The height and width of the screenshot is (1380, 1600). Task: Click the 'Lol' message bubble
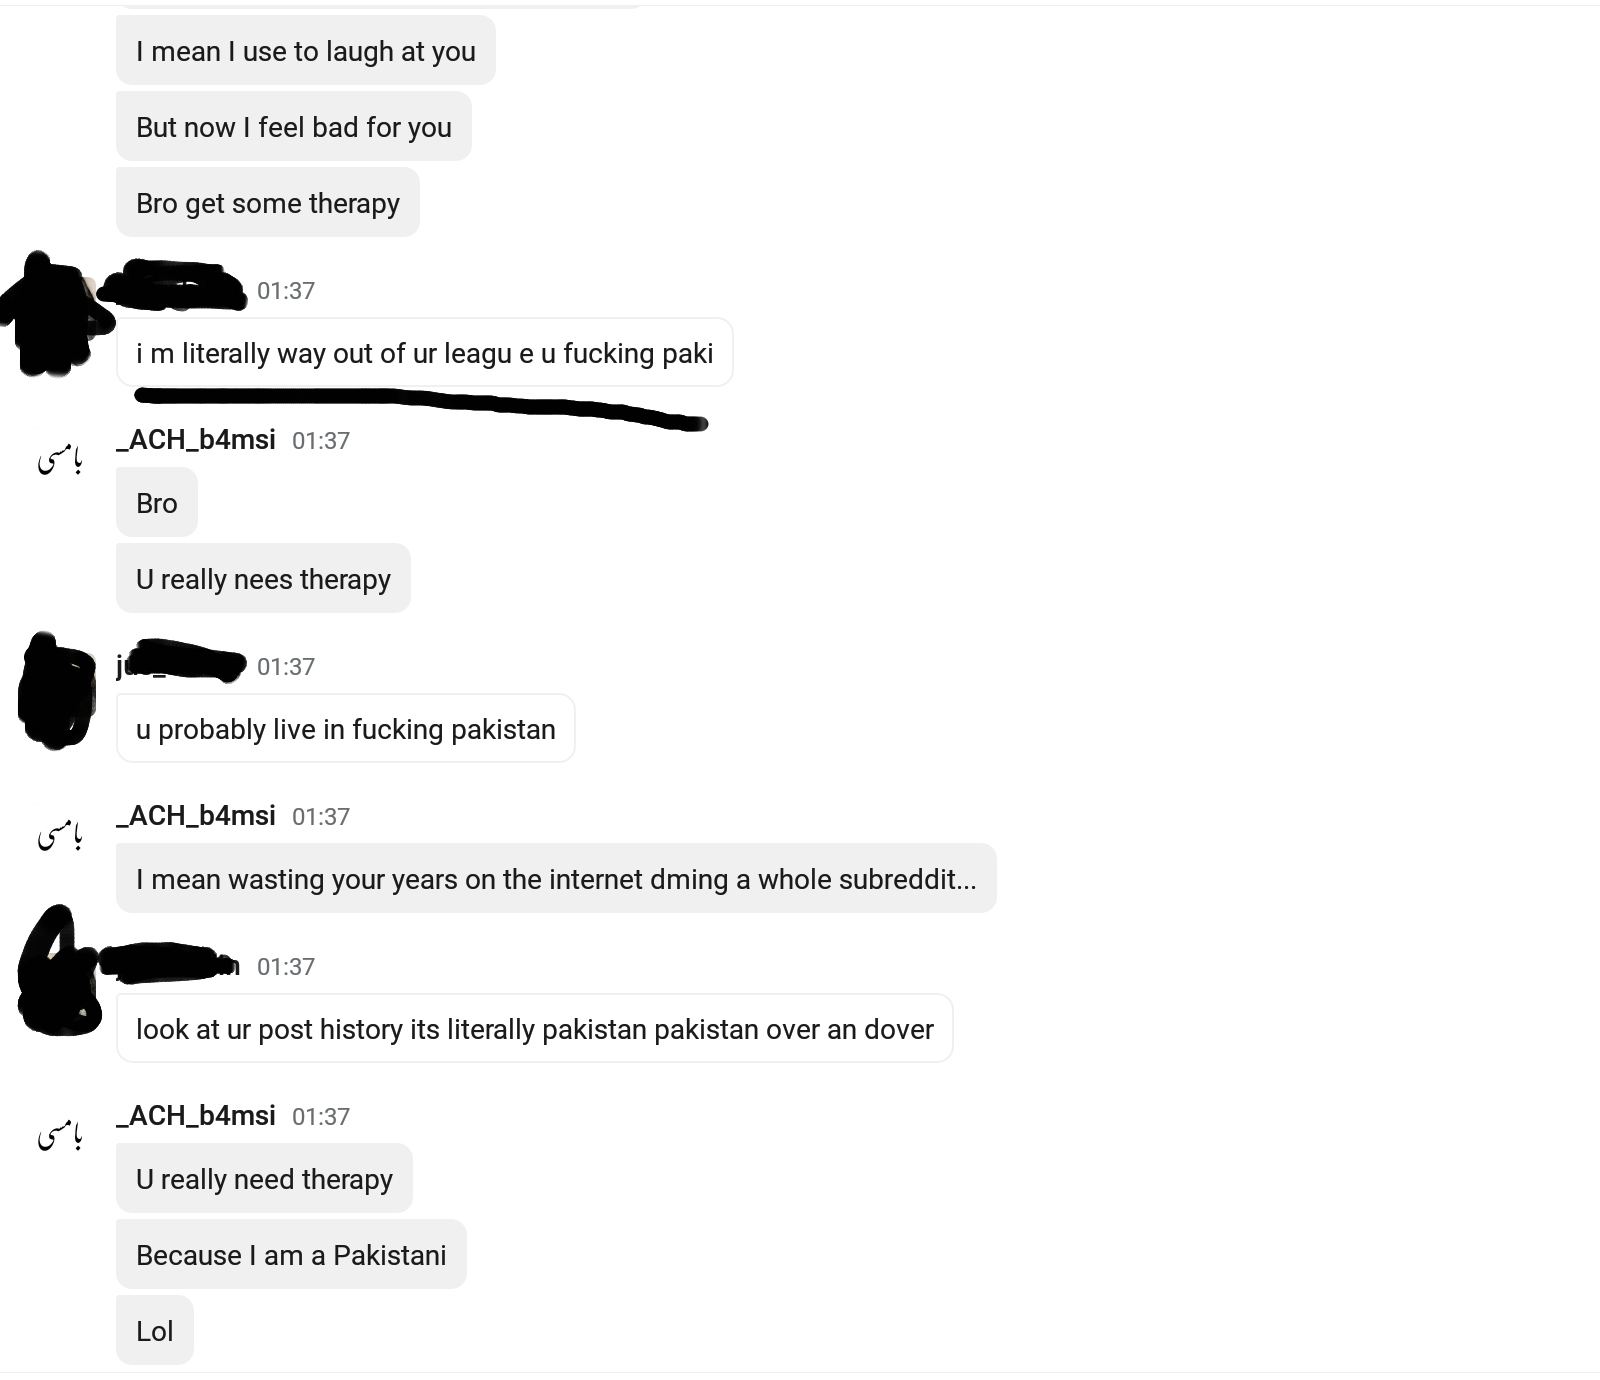tap(155, 1331)
